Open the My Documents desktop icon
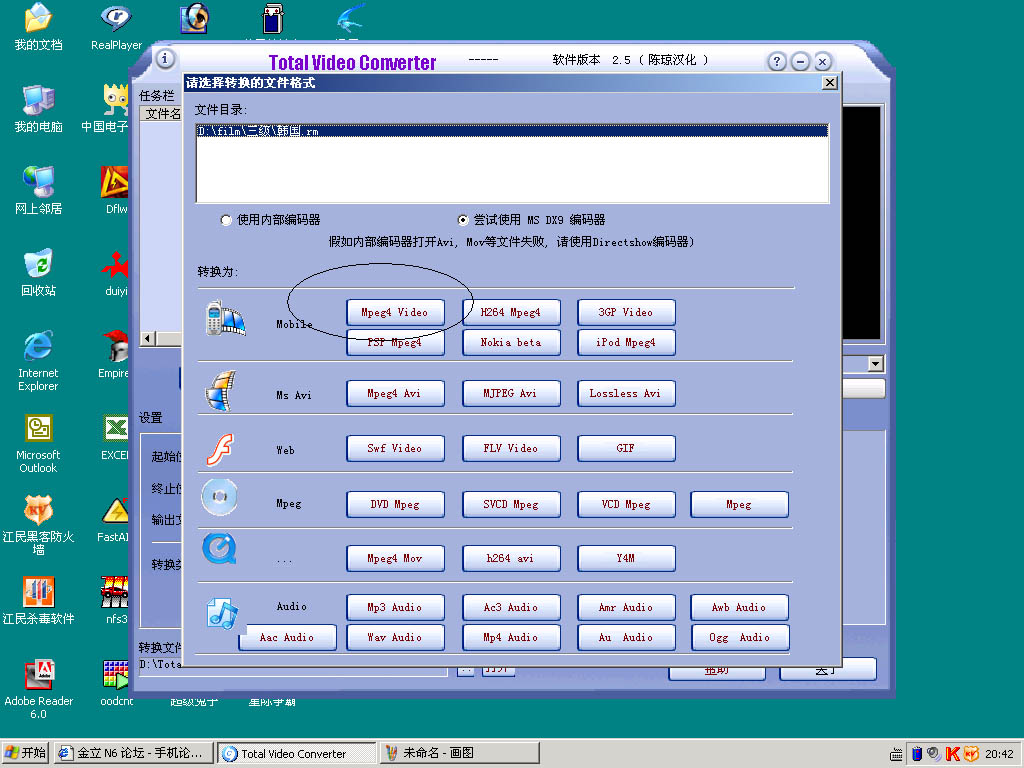This screenshot has width=1024, height=768. point(39,27)
